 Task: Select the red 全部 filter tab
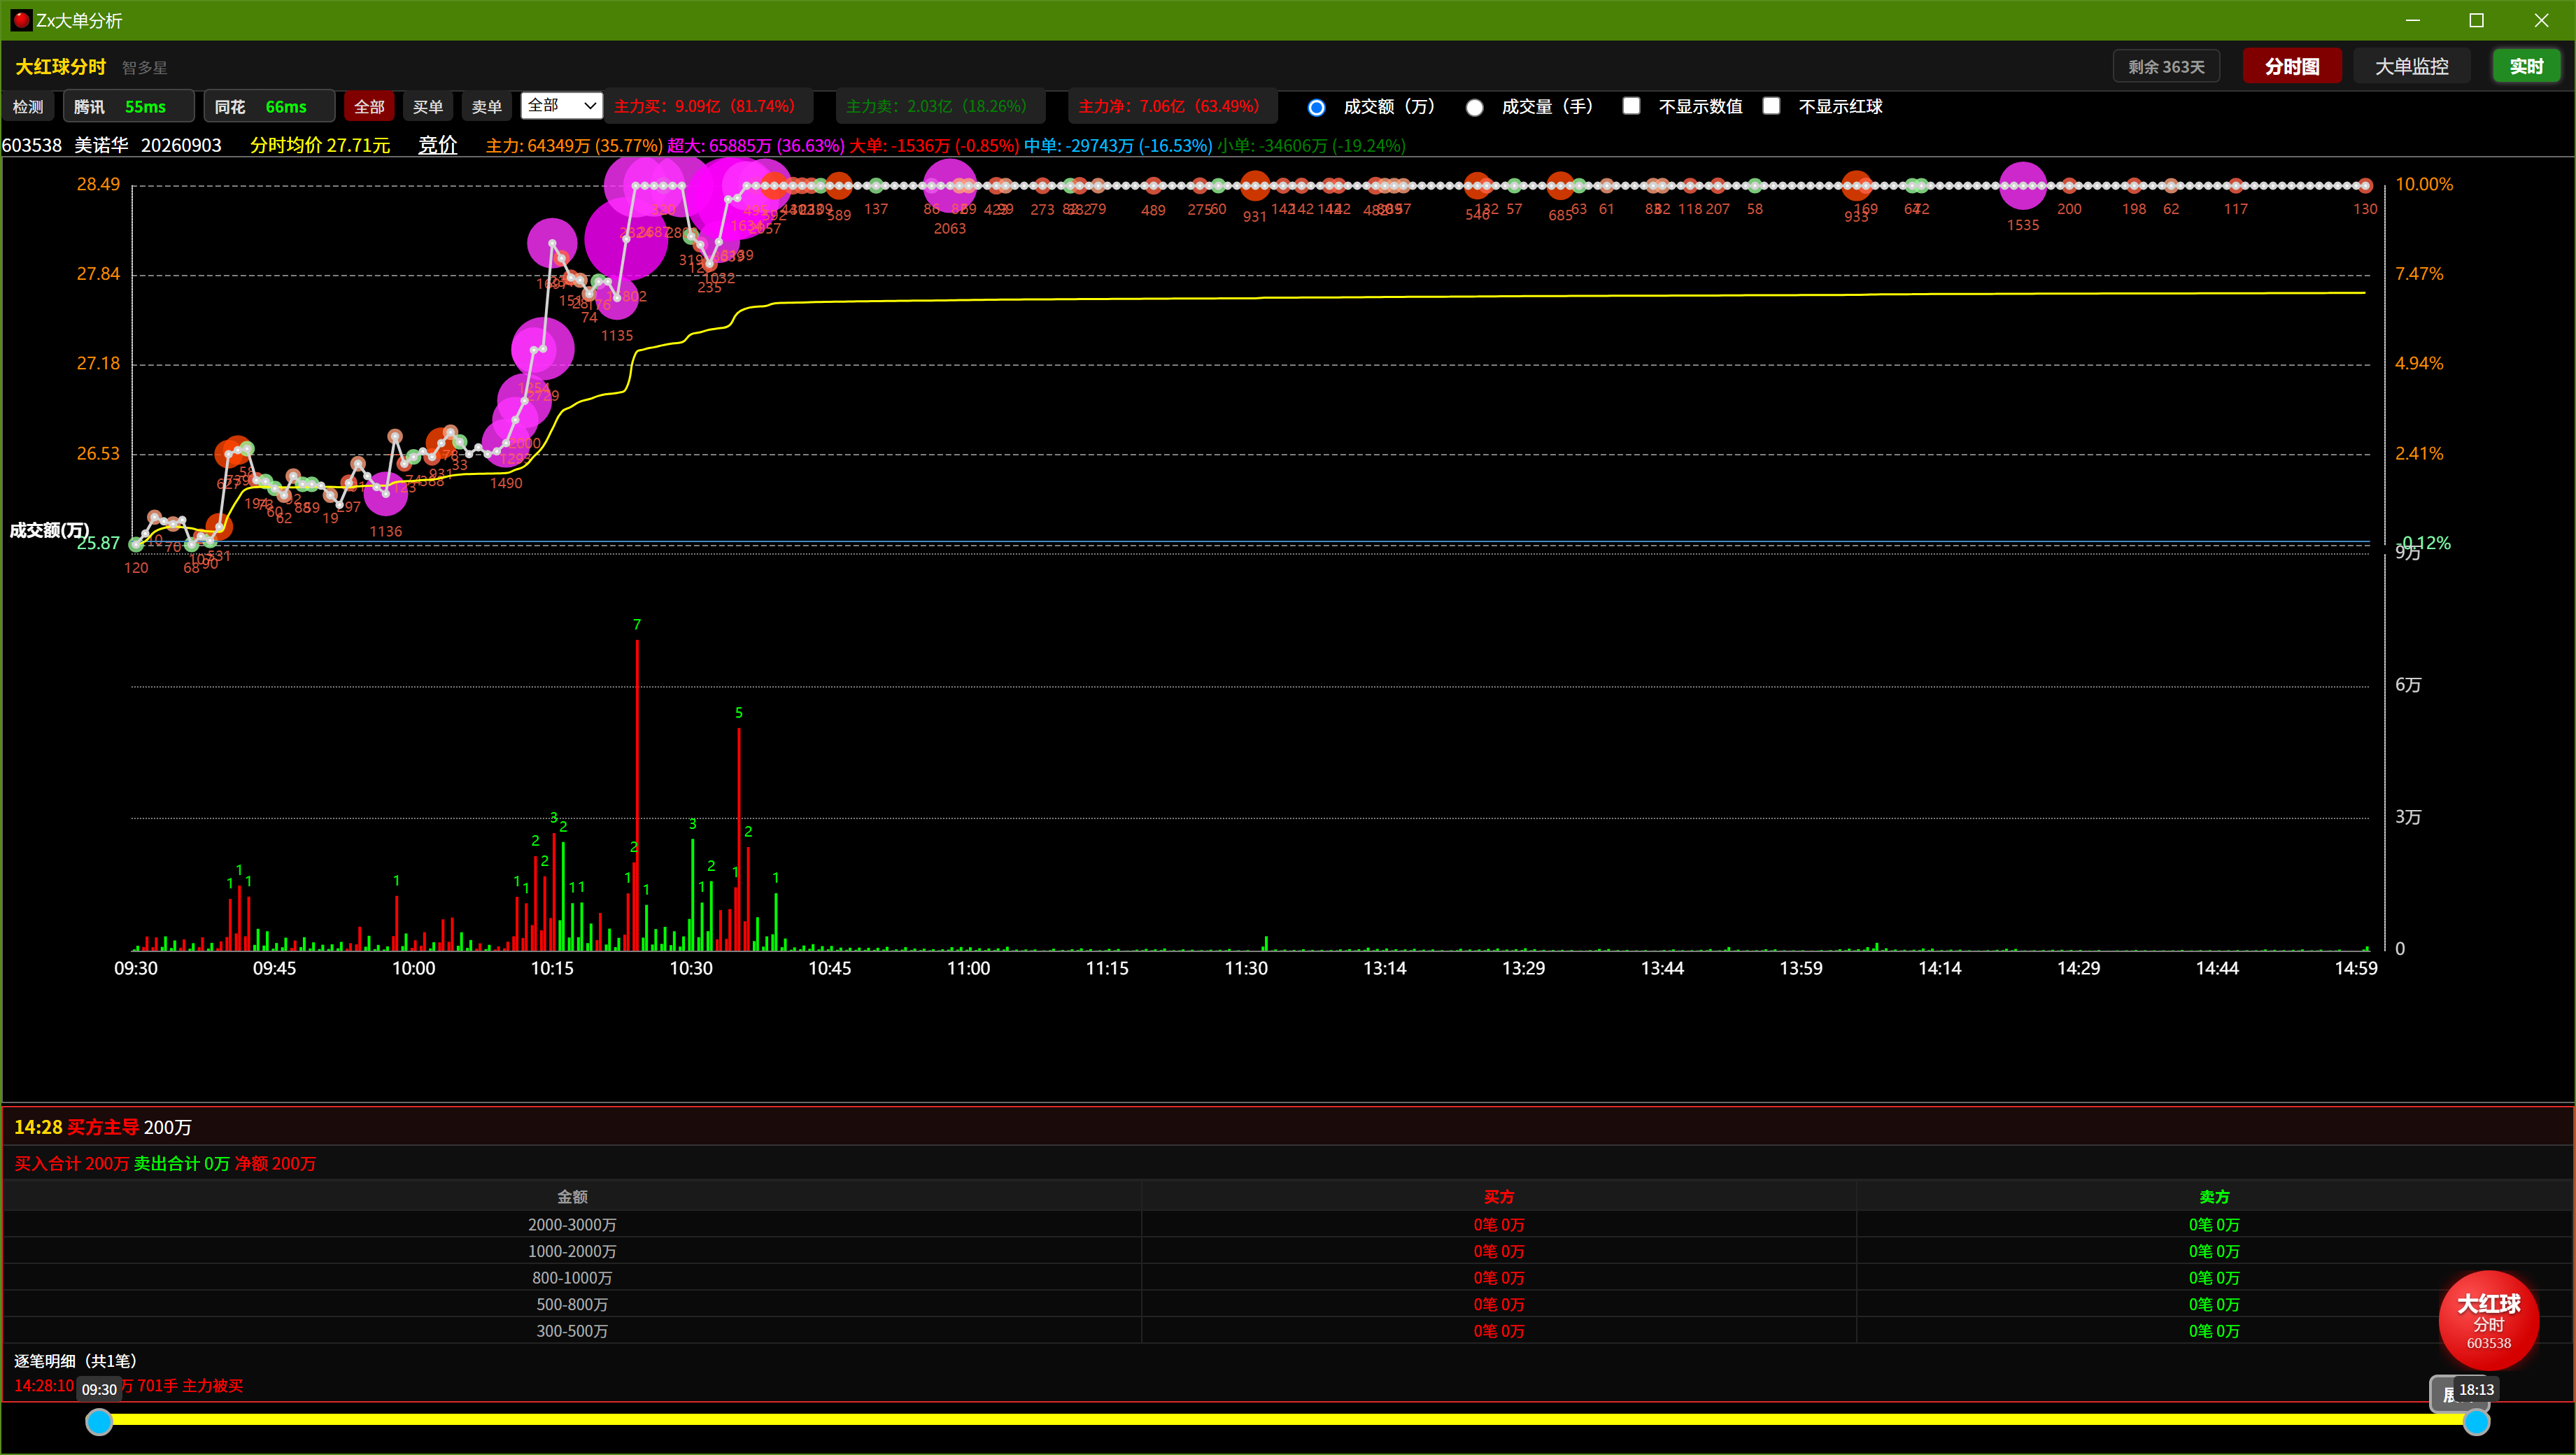coord(369,107)
